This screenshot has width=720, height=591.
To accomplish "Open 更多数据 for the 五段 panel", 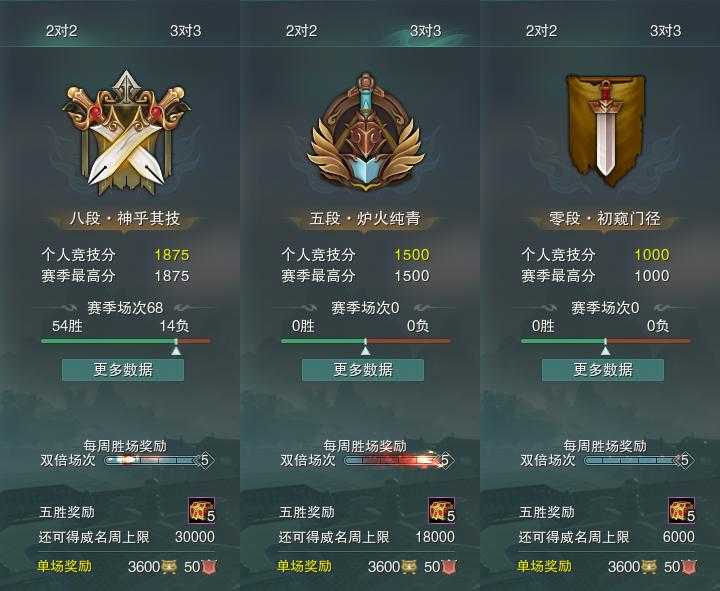I will point(363,370).
